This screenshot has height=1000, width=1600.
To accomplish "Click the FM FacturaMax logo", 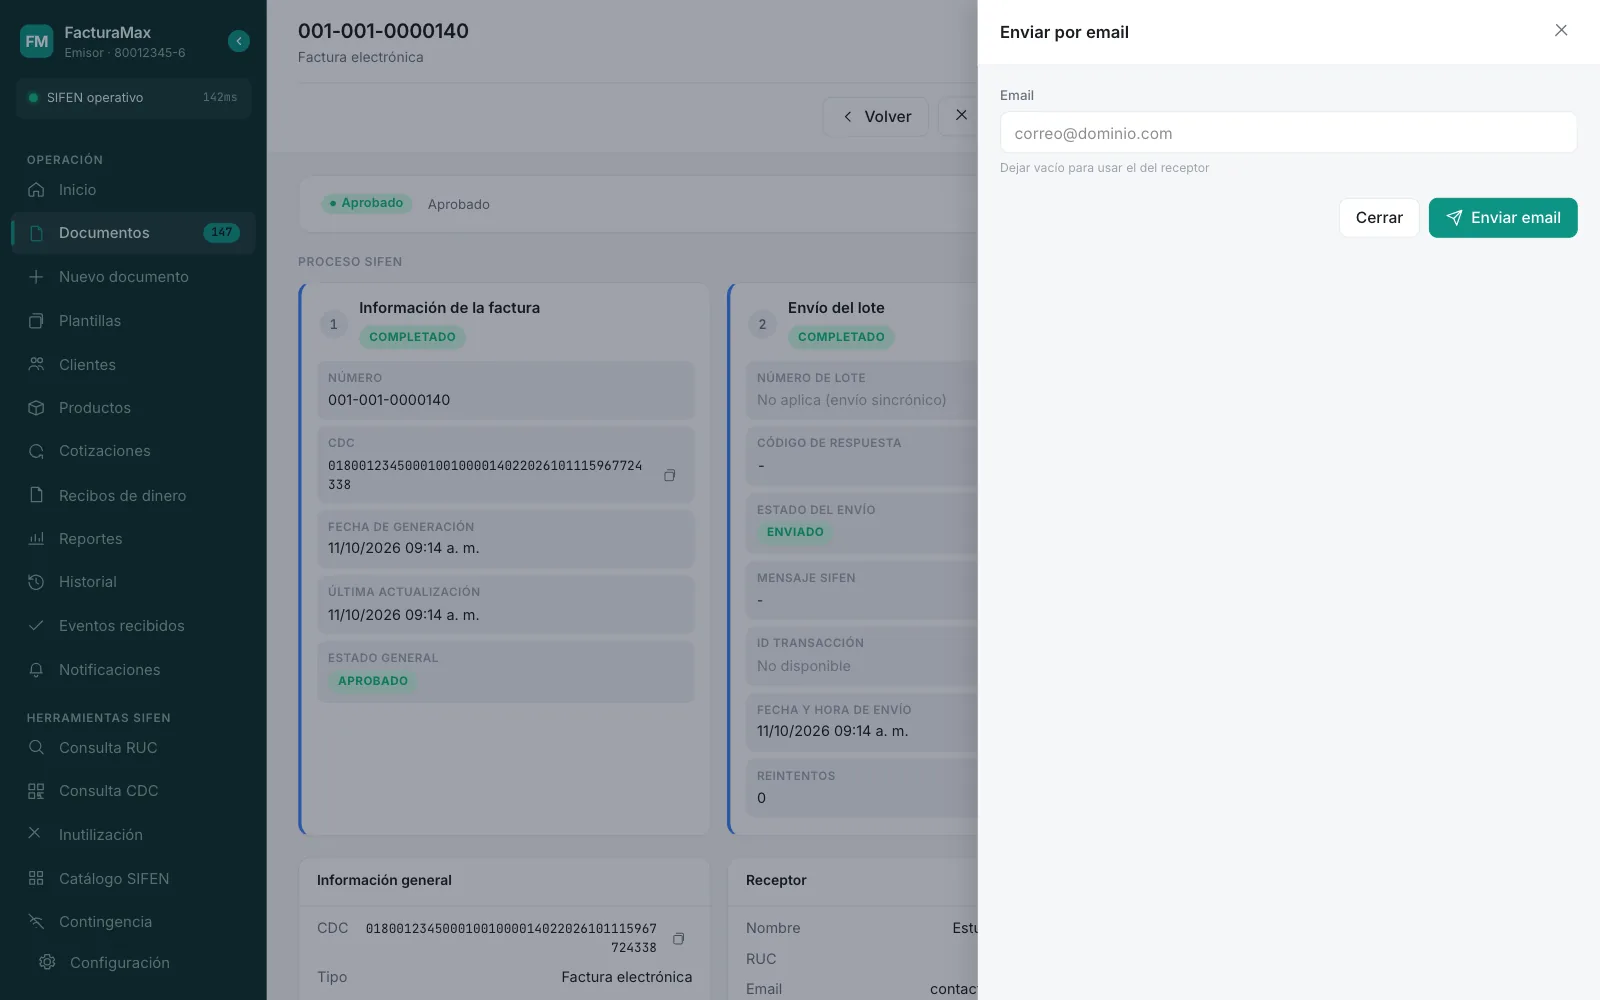I will (x=37, y=41).
